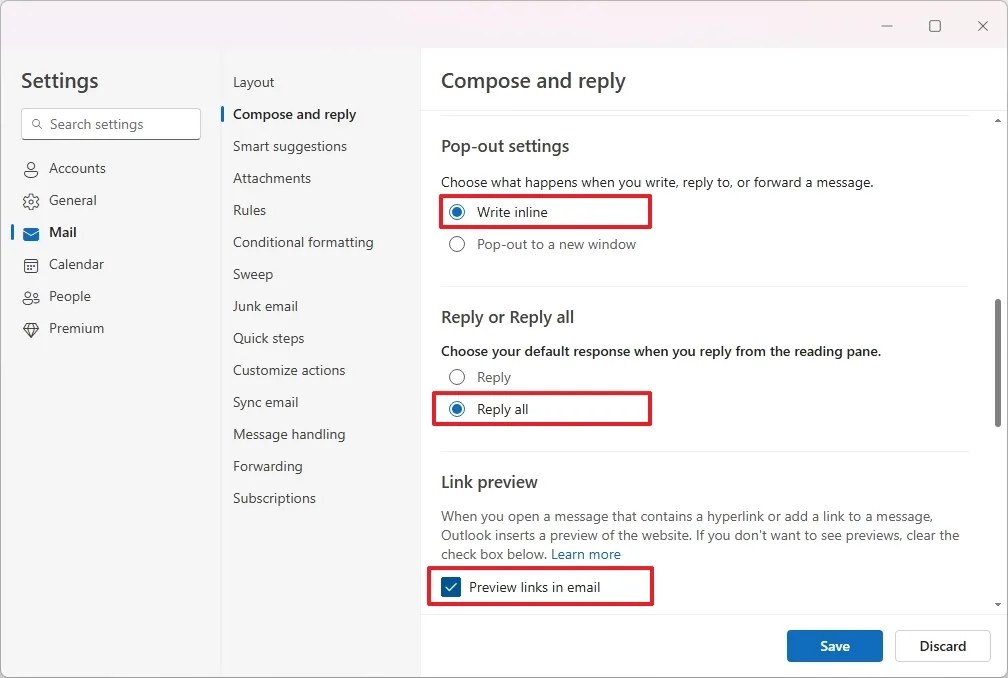Select the General settings gear icon
This screenshot has width=1008, height=678.
pos(31,200)
